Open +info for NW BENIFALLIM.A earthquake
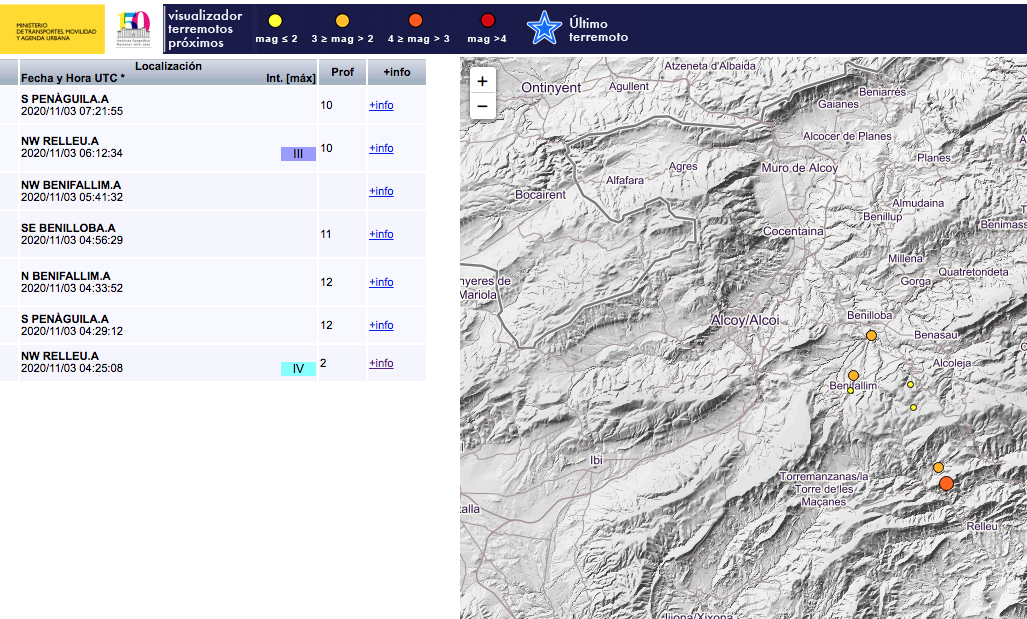This screenshot has width=1027, height=619. click(381, 191)
